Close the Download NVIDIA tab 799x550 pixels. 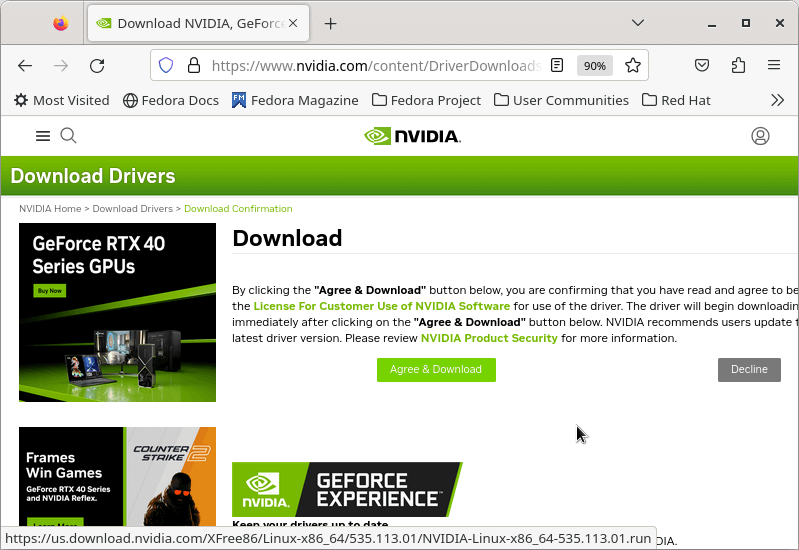coord(293,23)
